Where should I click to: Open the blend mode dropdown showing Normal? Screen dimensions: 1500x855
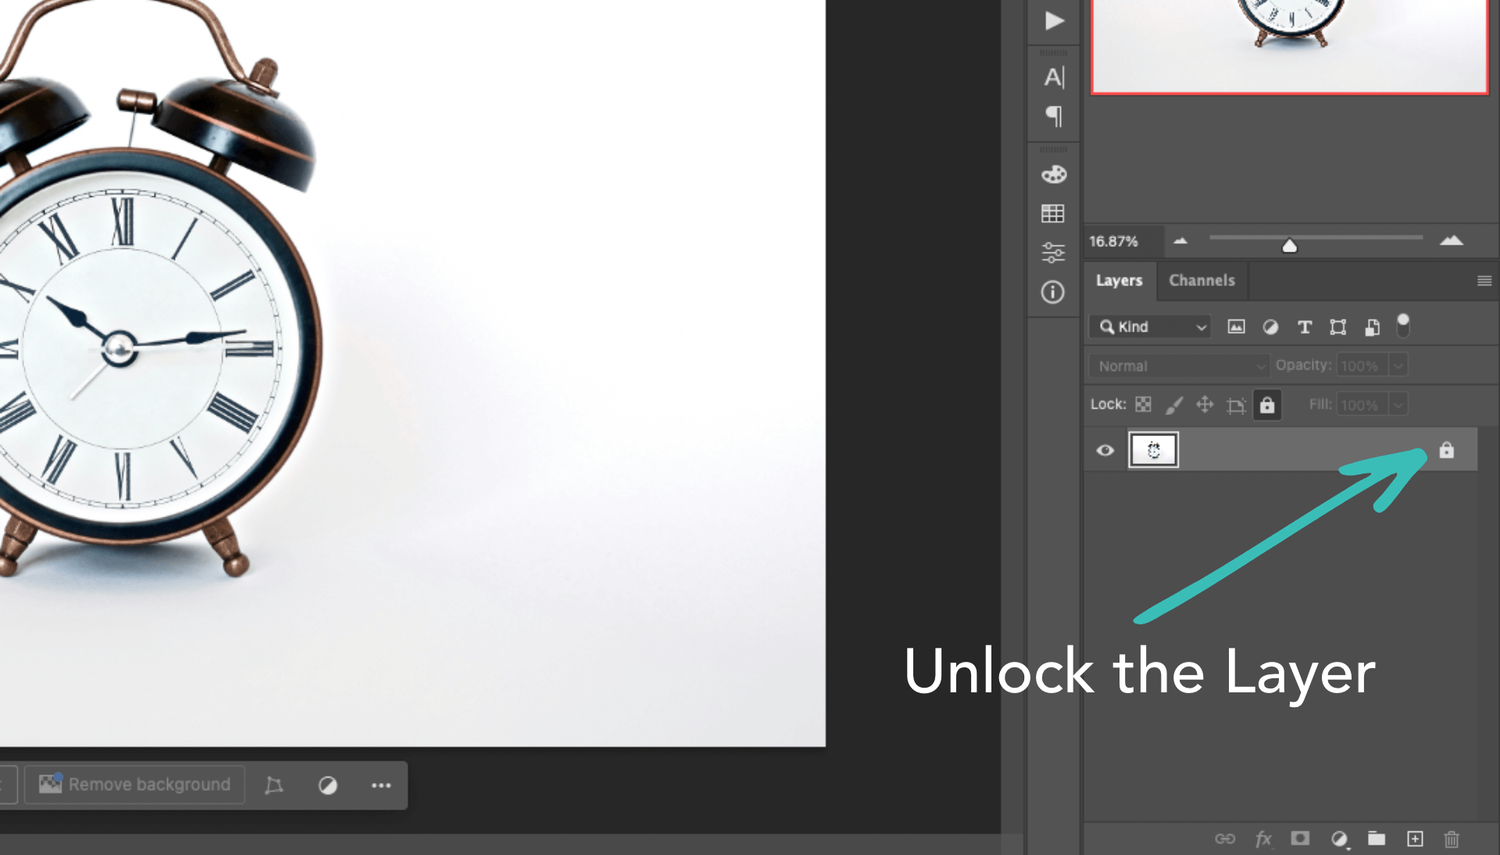coord(1178,365)
